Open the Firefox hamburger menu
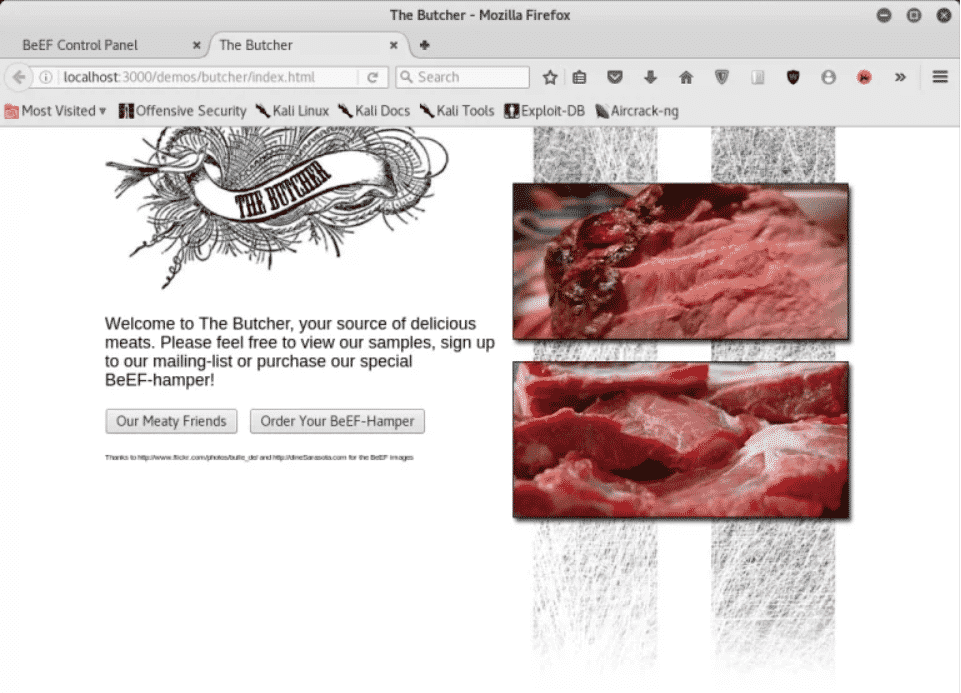Image resolution: width=961 pixels, height=693 pixels. click(x=940, y=77)
